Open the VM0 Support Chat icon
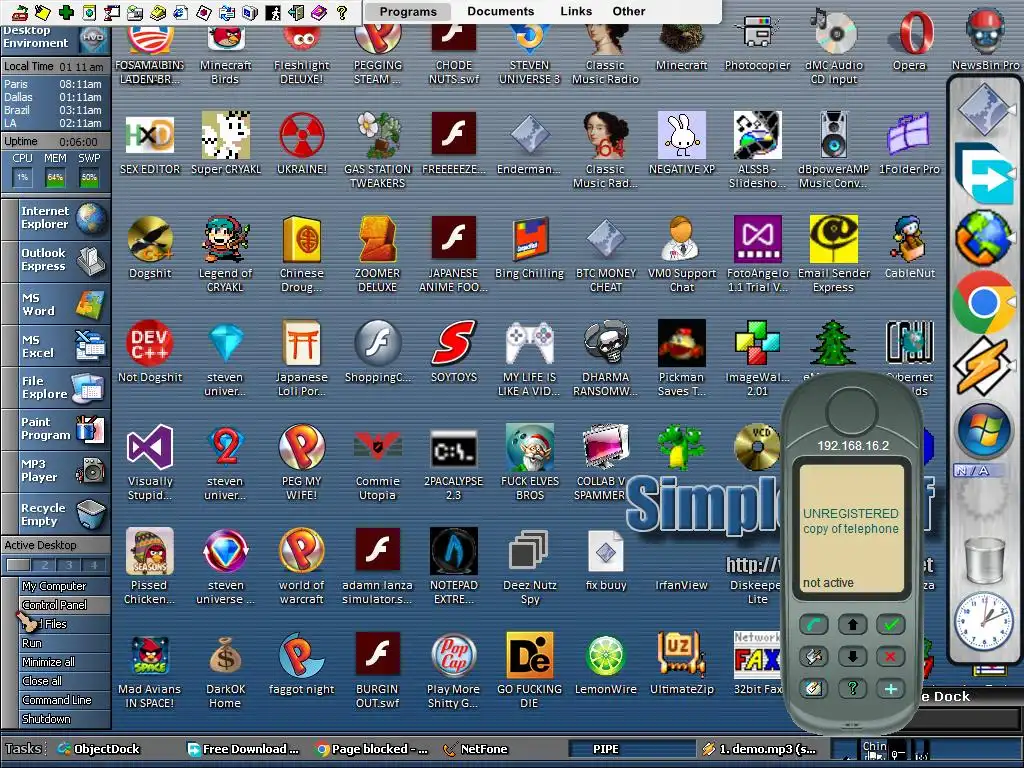This screenshot has width=1024, height=768. point(681,239)
